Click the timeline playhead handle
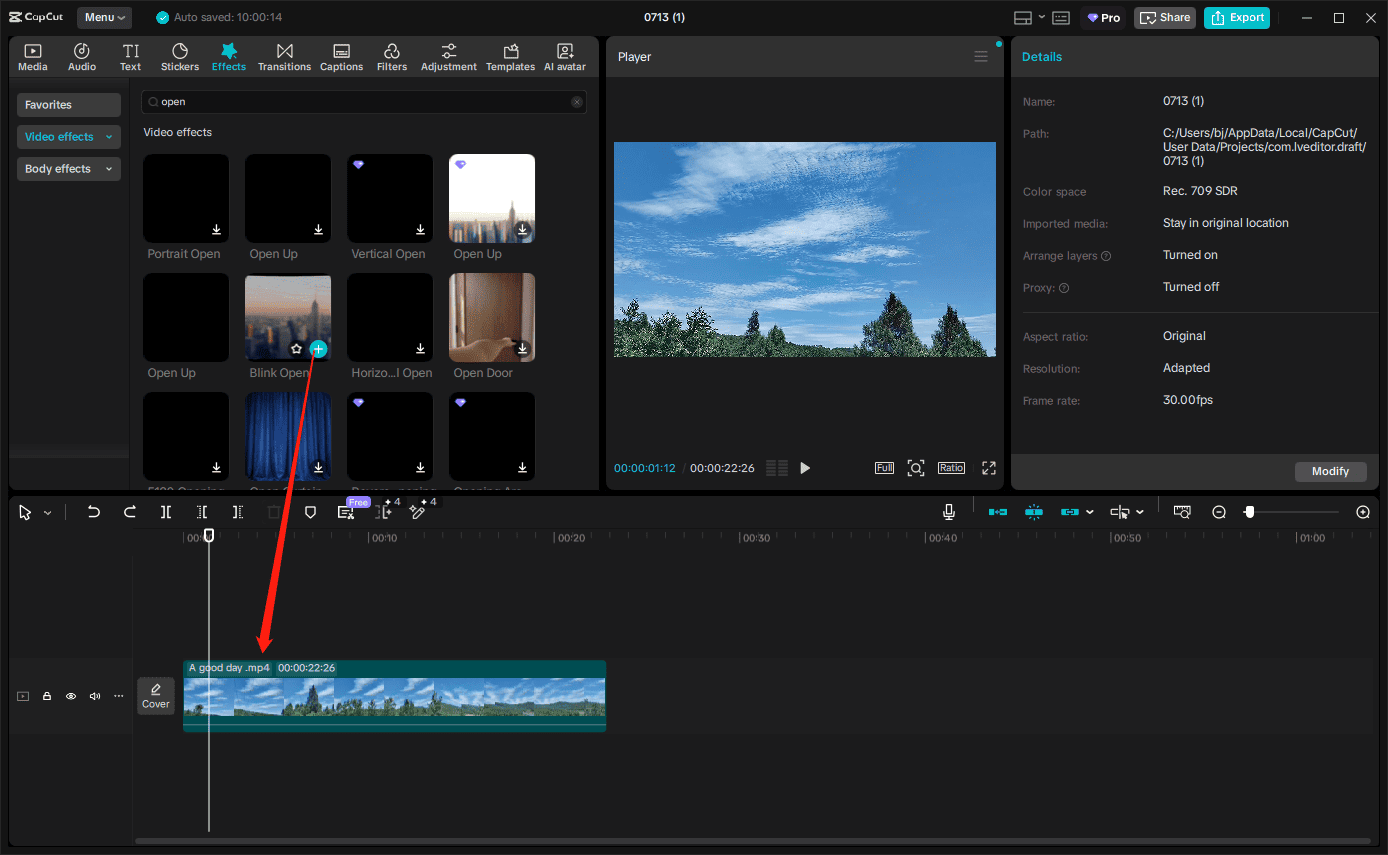Image resolution: width=1388 pixels, height=855 pixels. (x=209, y=536)
